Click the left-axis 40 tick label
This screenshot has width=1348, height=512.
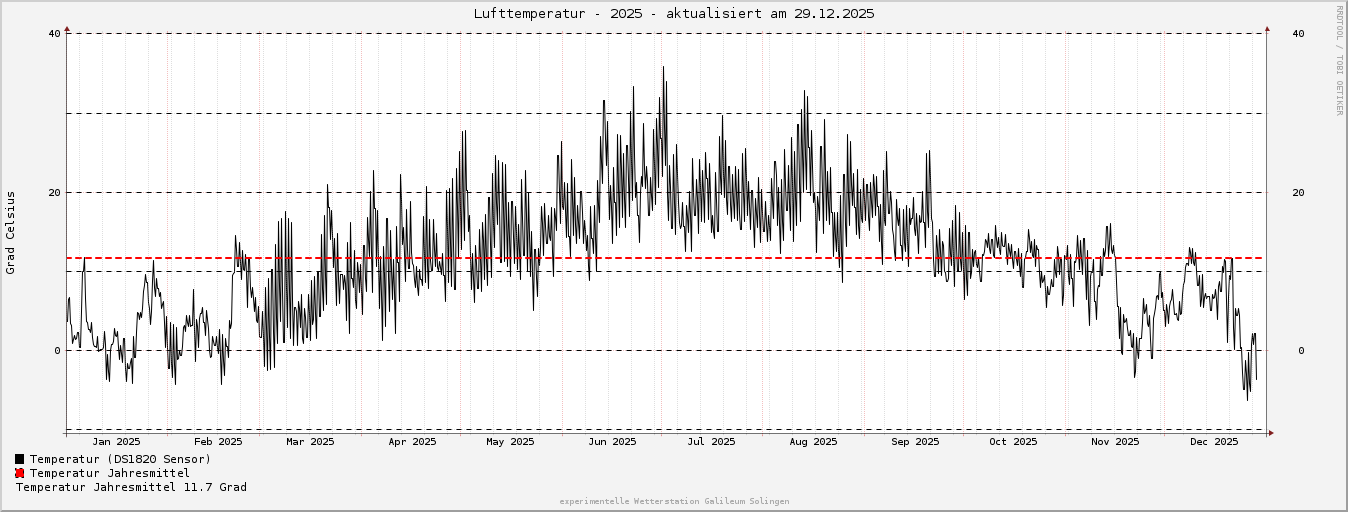[x=54, y=34]
